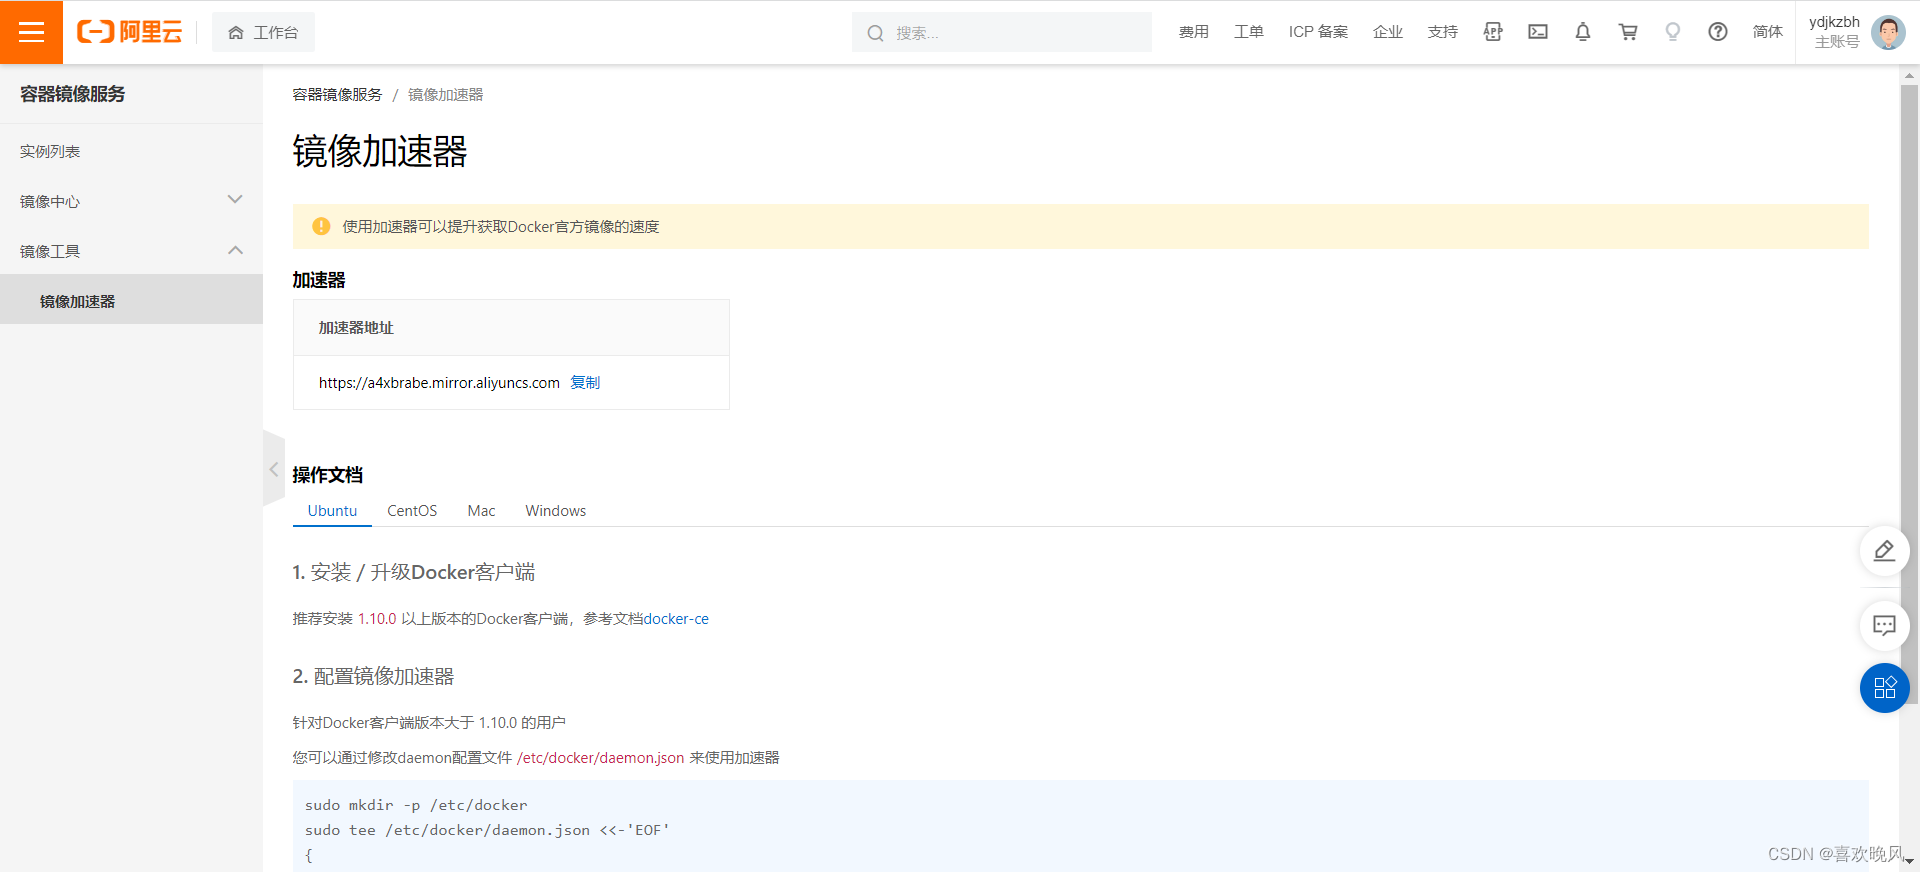Image resolution: width=1920 pixels, height=872 pixels.
Task: Click the lightbulb tips icon
Action: (x=1673, y=32)
